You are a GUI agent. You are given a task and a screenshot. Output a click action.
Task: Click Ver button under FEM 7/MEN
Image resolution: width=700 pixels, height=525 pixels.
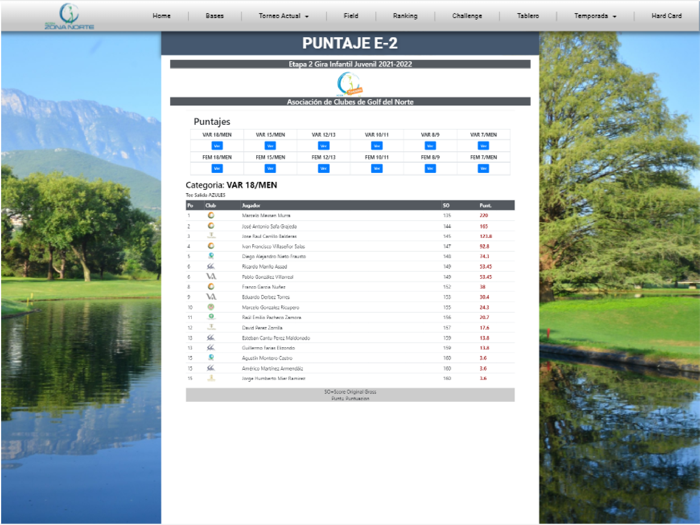coord(483,168)
